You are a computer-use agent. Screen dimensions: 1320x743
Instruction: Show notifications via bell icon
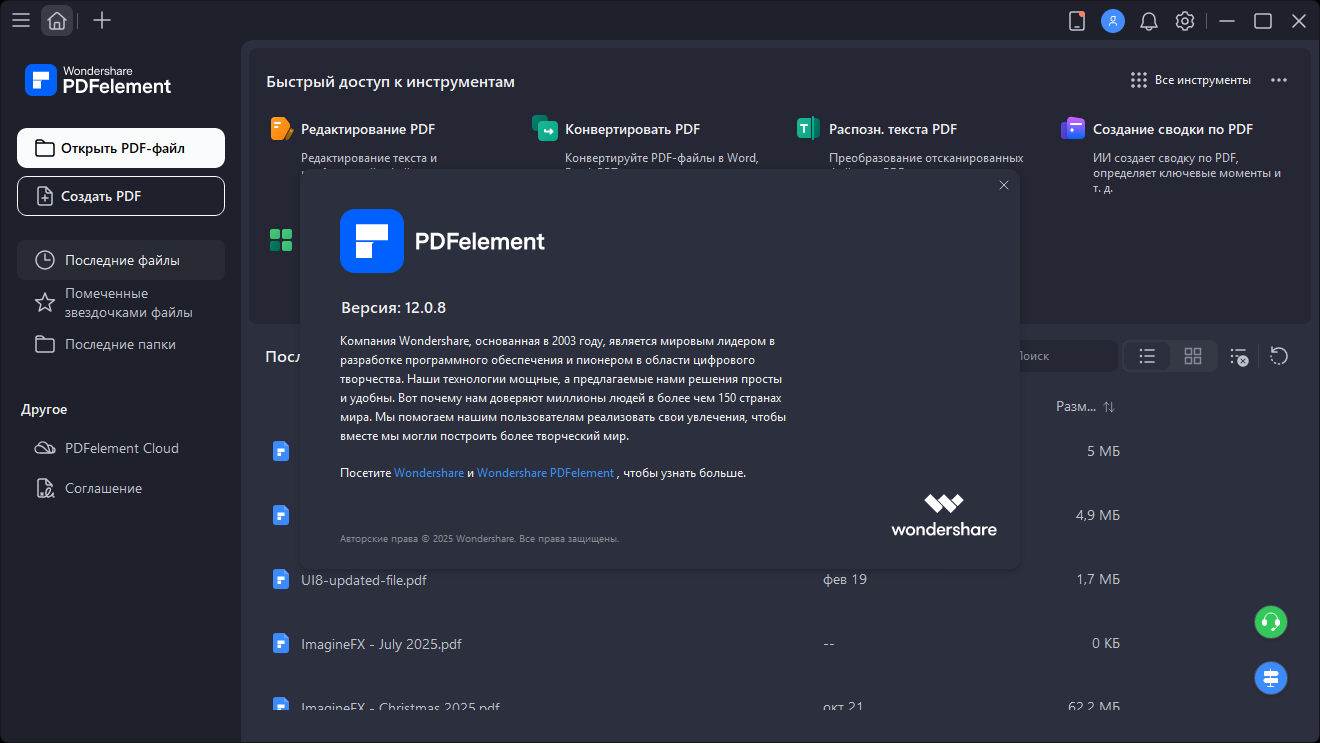pos(1149,21)
